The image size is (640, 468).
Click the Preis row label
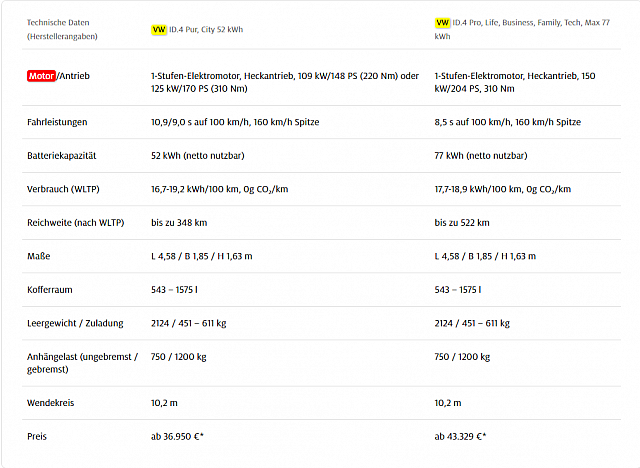tap(37, 436)
